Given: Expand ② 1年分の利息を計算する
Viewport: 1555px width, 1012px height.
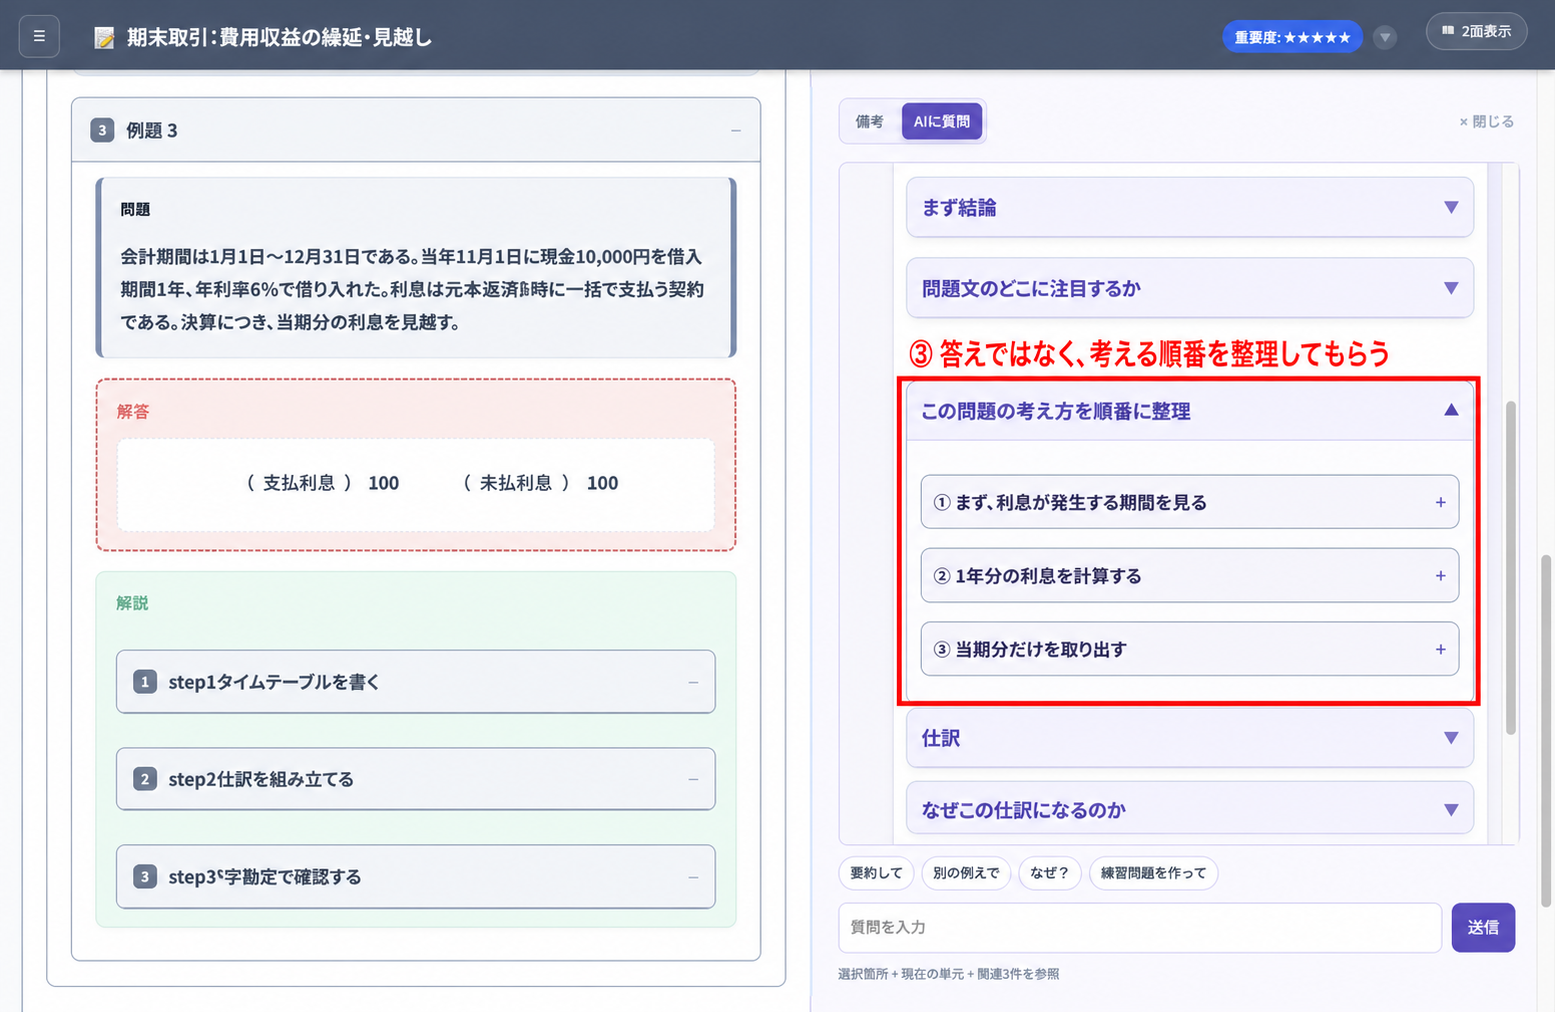Looking at the screenshot, I should (1189, 575).
